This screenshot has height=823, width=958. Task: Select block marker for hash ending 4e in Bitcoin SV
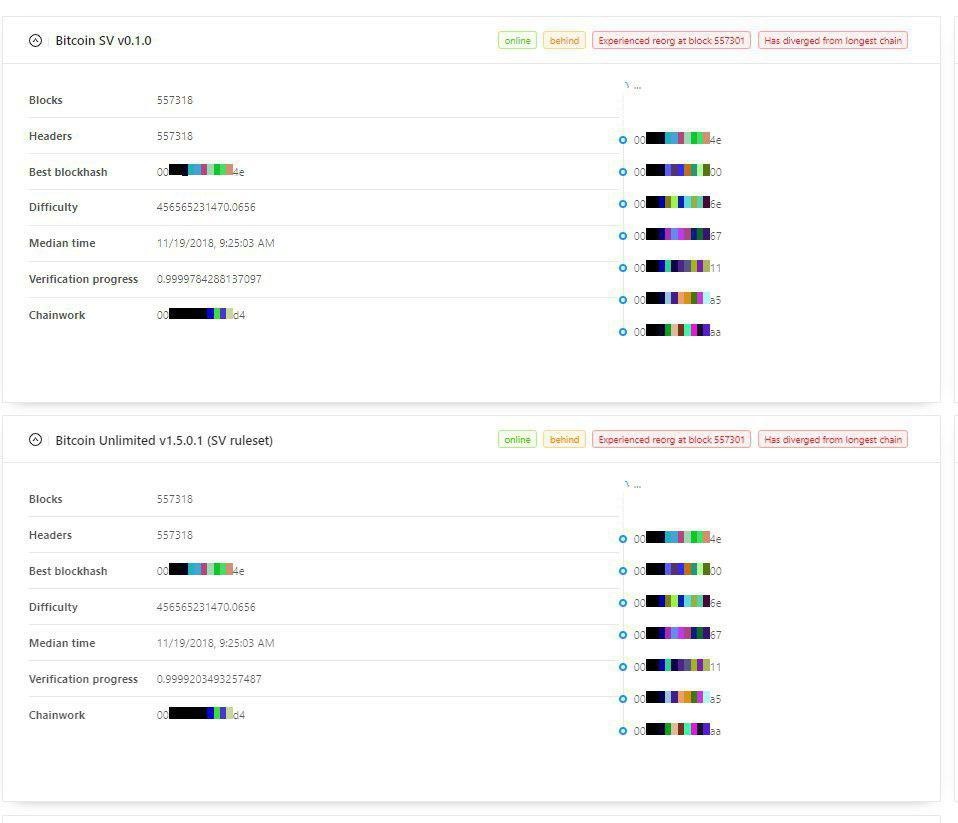(623, 140)
